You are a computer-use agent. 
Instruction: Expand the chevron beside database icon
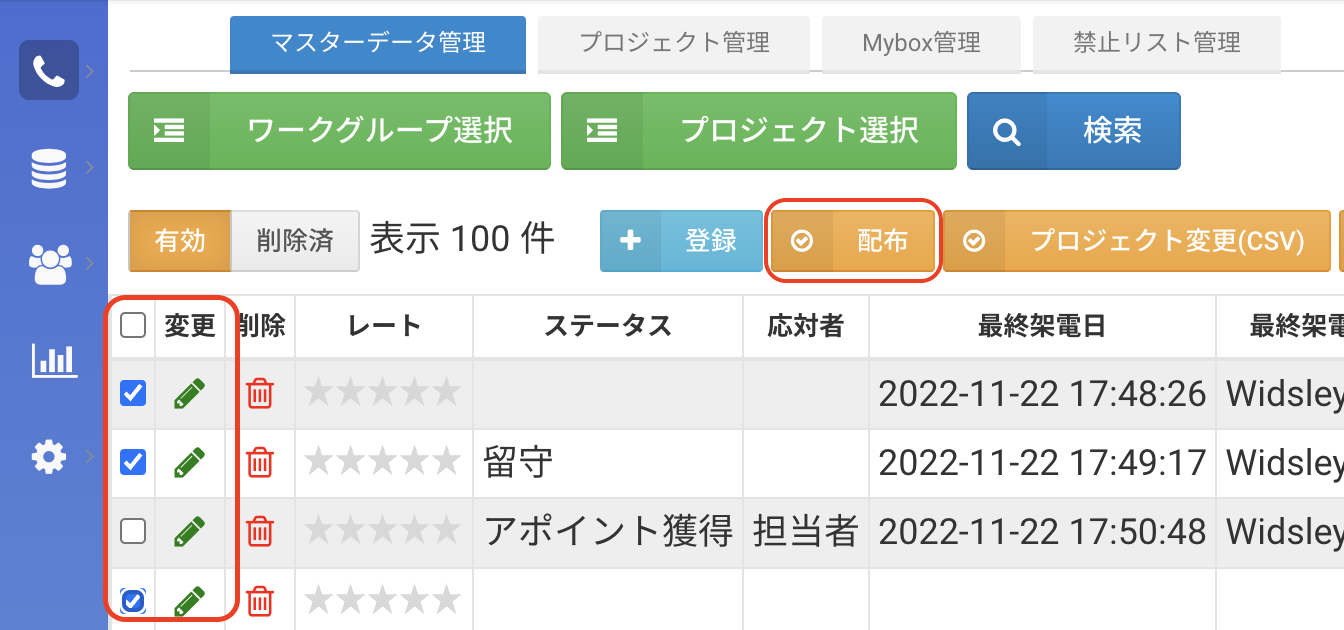click(91, 167)
